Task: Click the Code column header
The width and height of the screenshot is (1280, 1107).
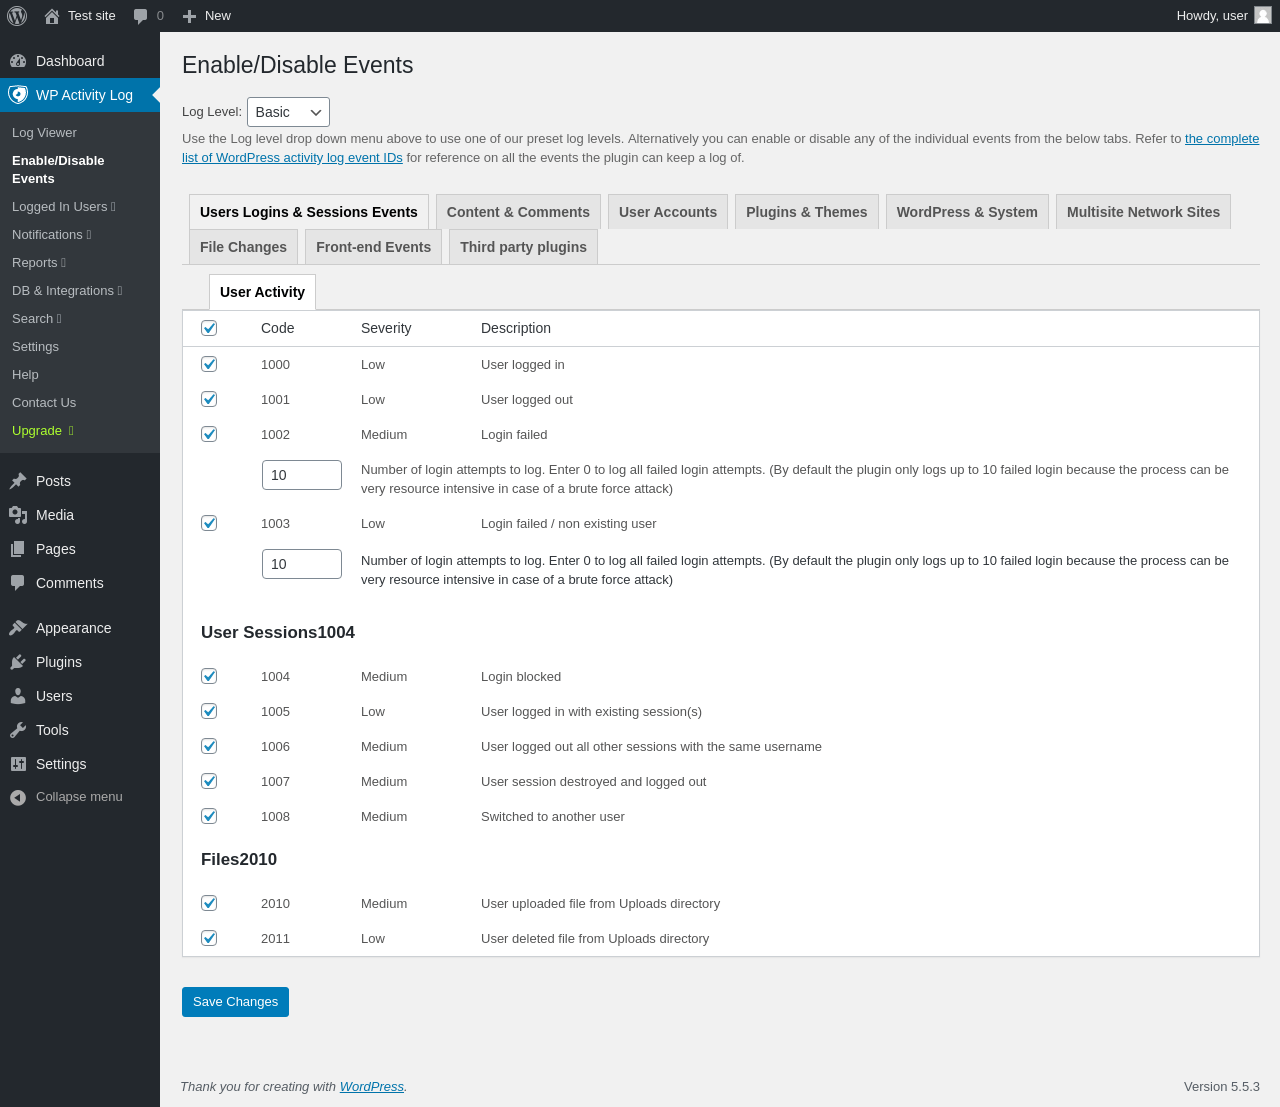Action: (278, 328)
